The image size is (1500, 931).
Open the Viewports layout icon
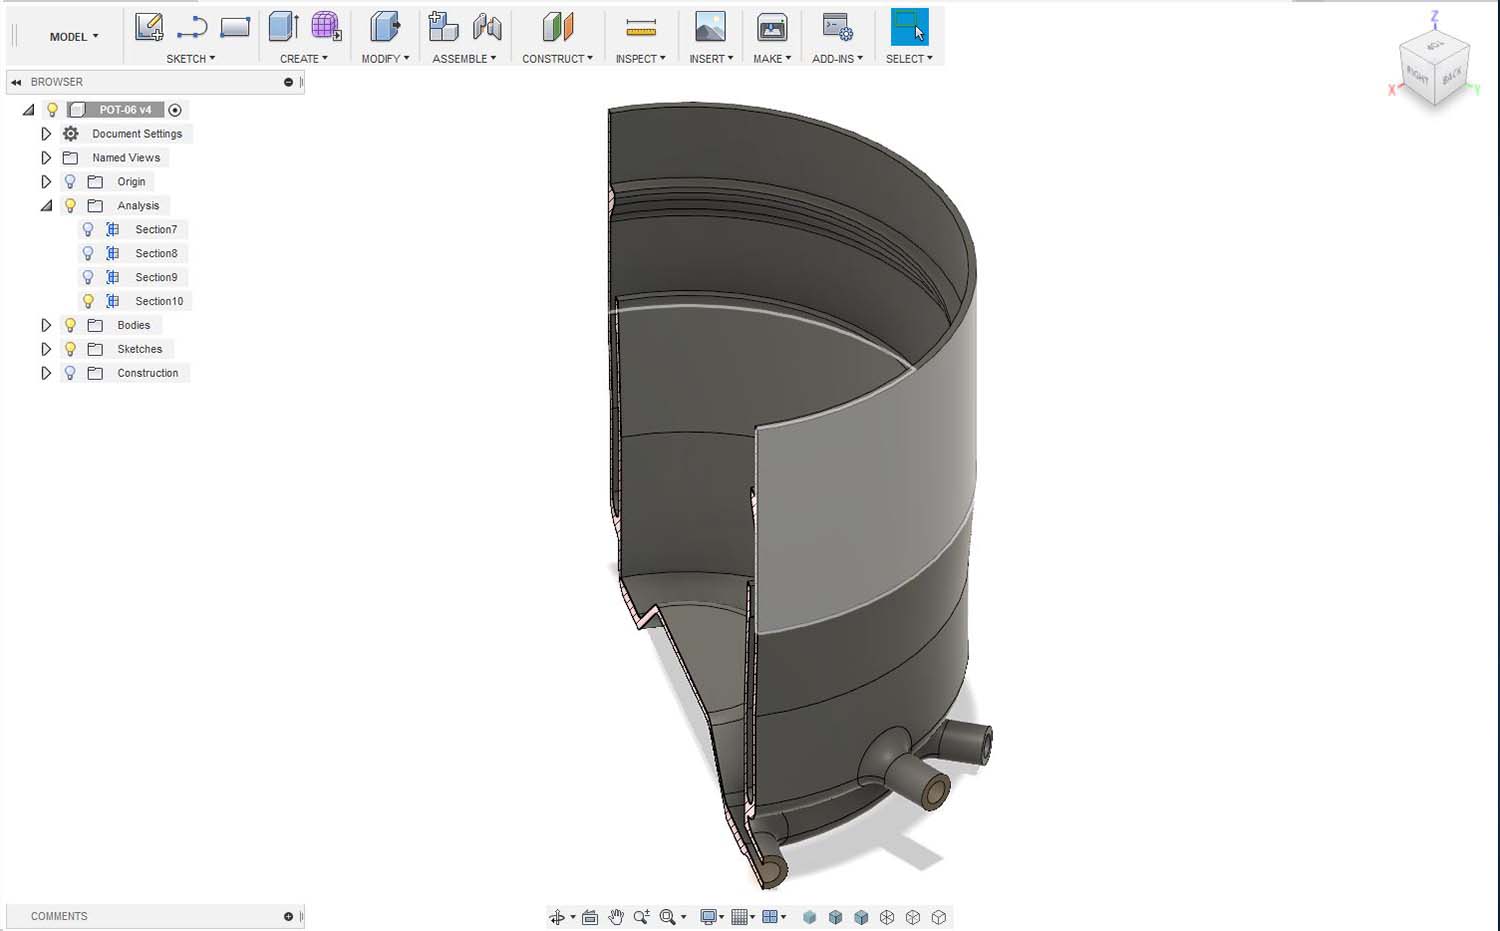[x=770, y=917]
